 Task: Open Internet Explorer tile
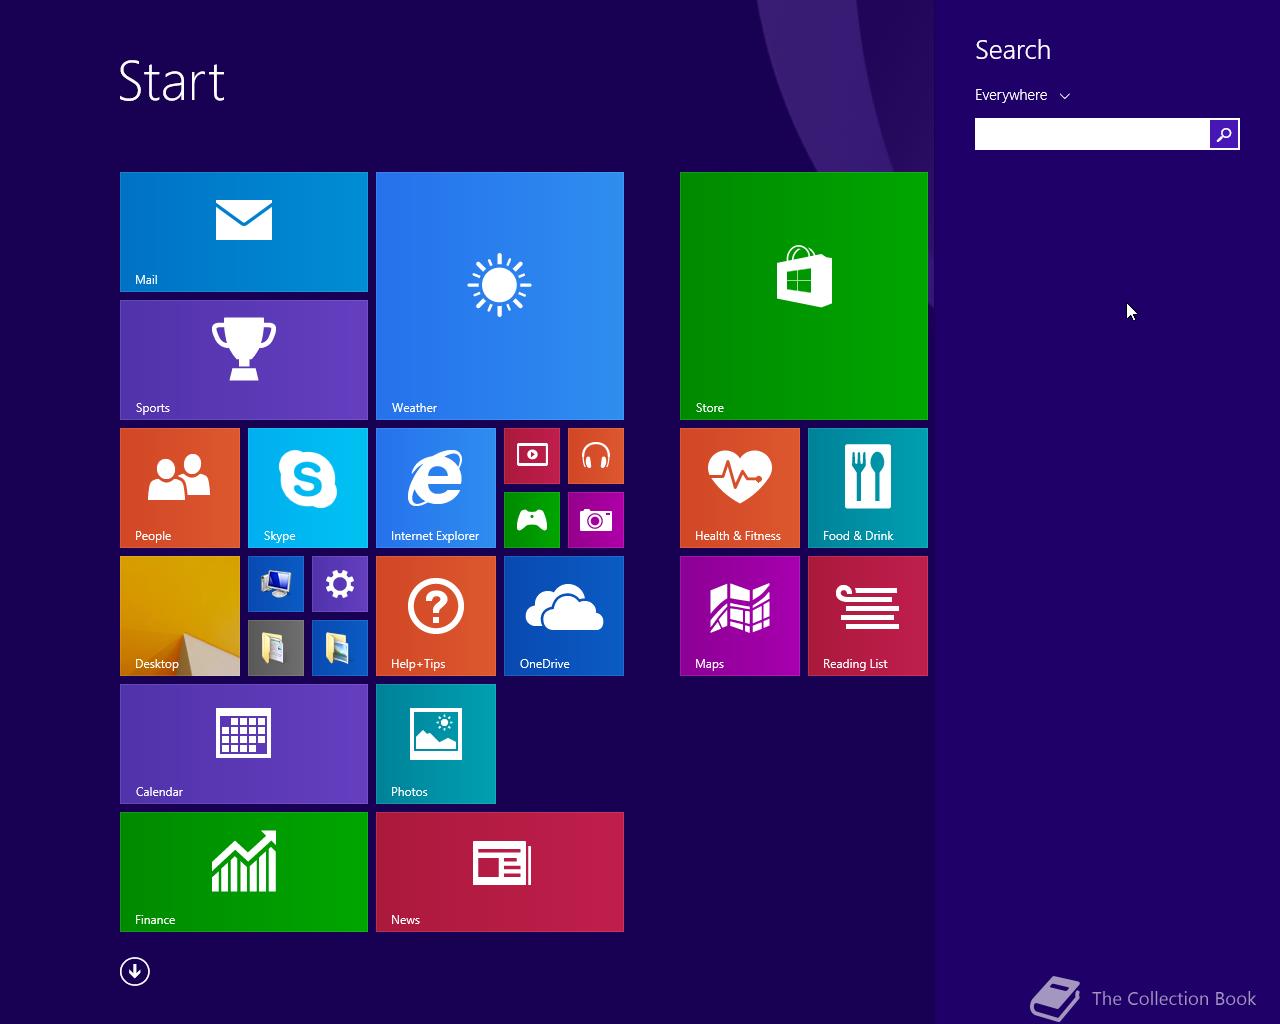[436, 488]
